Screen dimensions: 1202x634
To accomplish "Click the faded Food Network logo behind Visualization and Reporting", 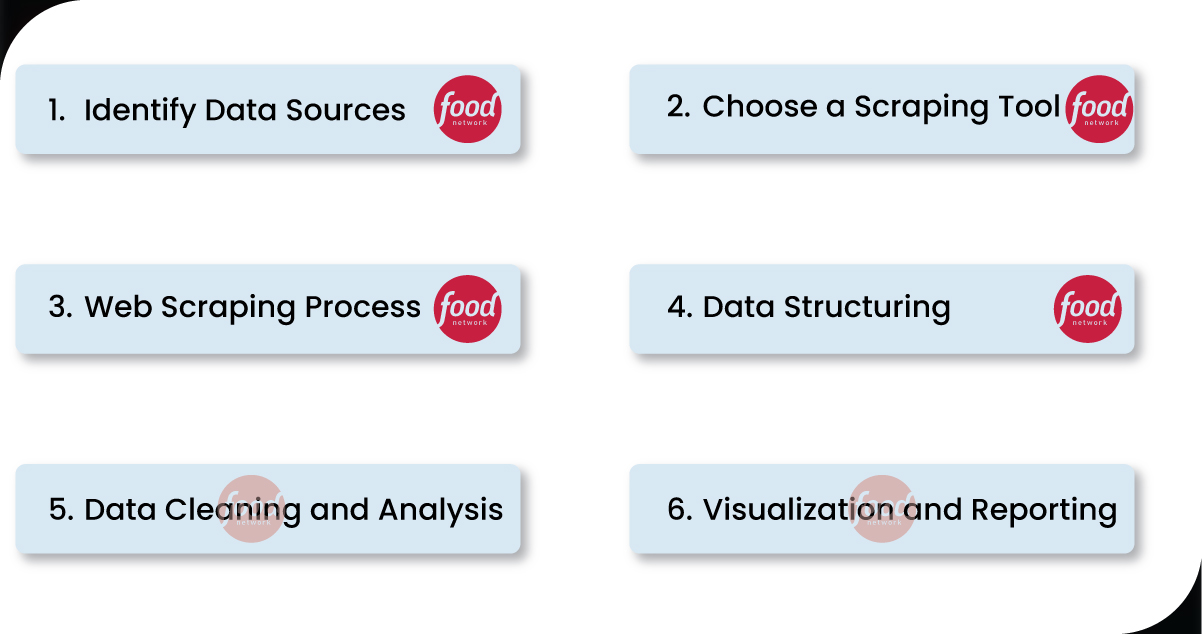I will point(882,509).
